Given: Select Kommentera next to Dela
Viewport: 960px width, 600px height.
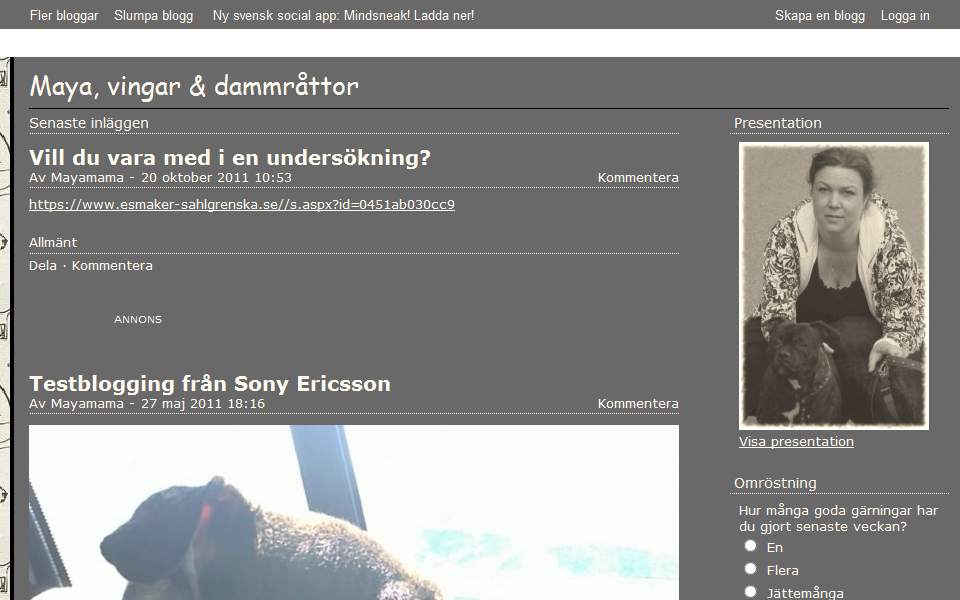Looking at the screenshot, I should pos(112,266).
